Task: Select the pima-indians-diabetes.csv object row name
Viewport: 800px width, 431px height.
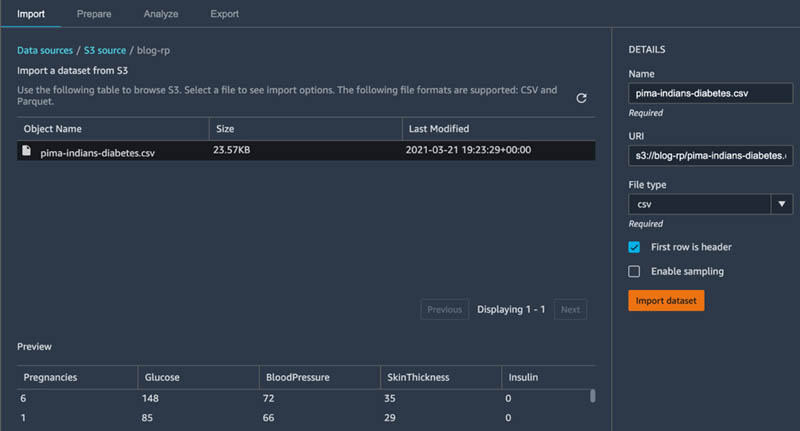Action: pyautogui.click(x=97, y=153)
